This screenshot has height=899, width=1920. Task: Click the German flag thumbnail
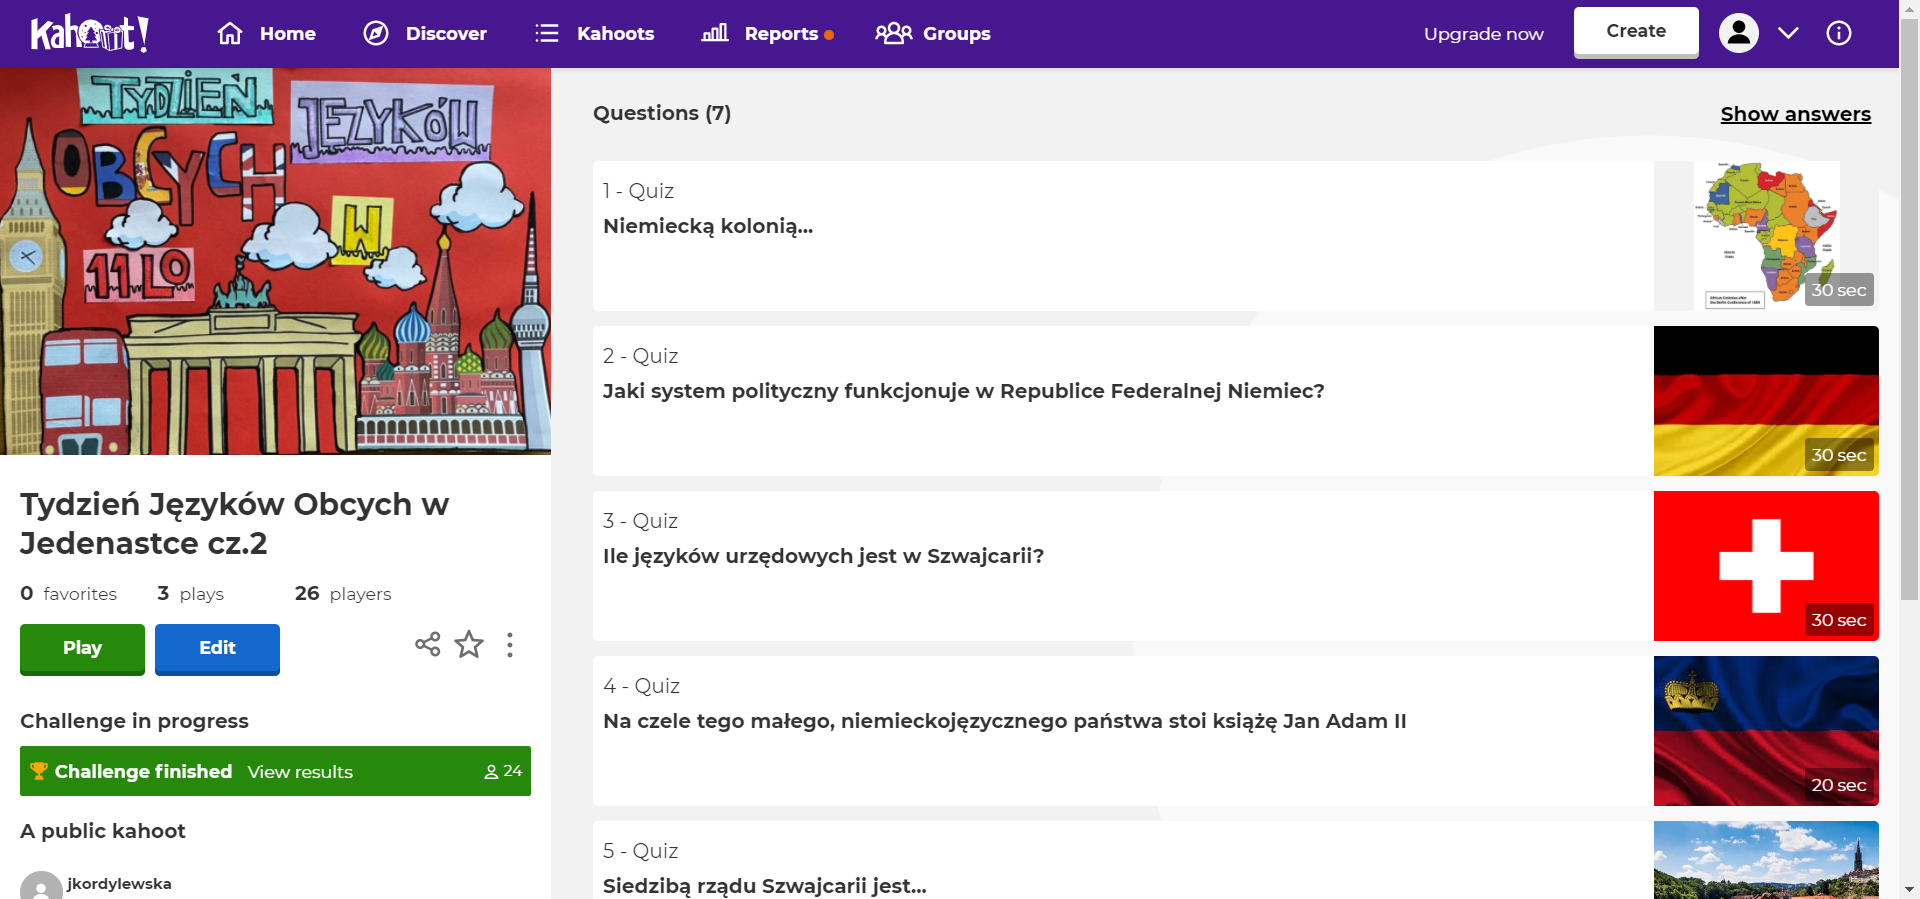click(x=1766, y=401)
